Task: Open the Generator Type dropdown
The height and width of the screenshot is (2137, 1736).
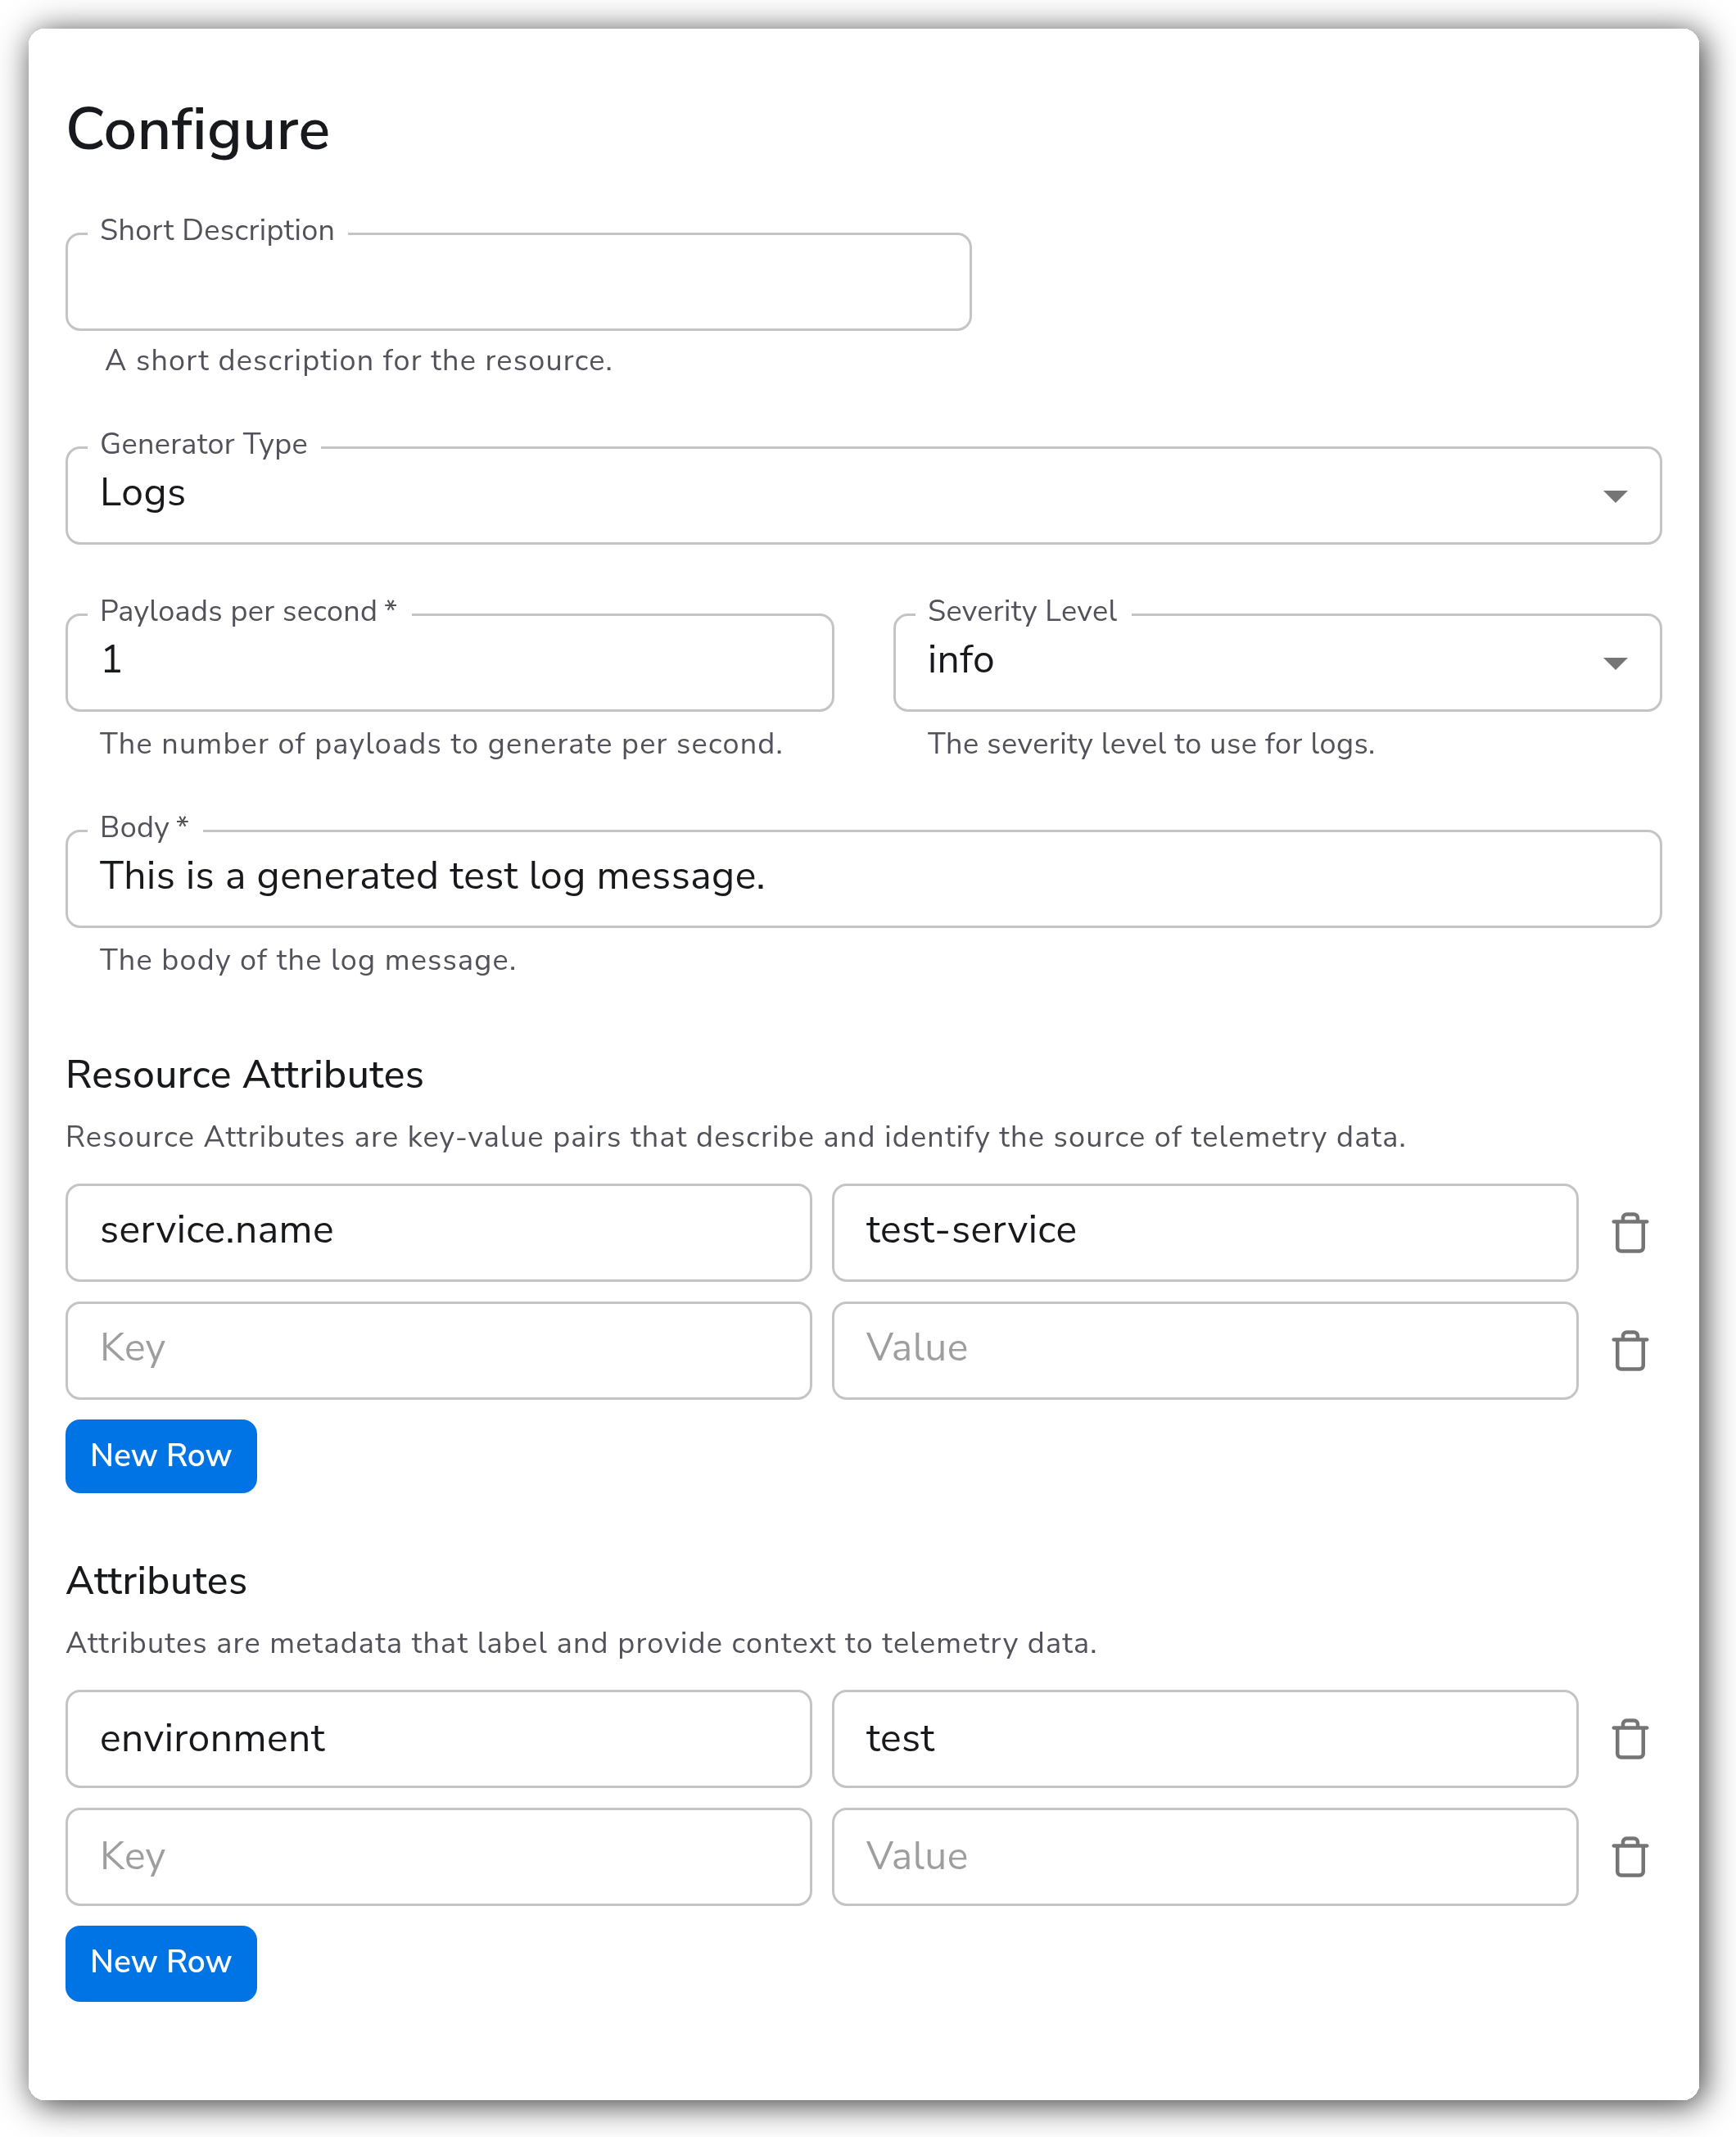Action: coord(863,495)
